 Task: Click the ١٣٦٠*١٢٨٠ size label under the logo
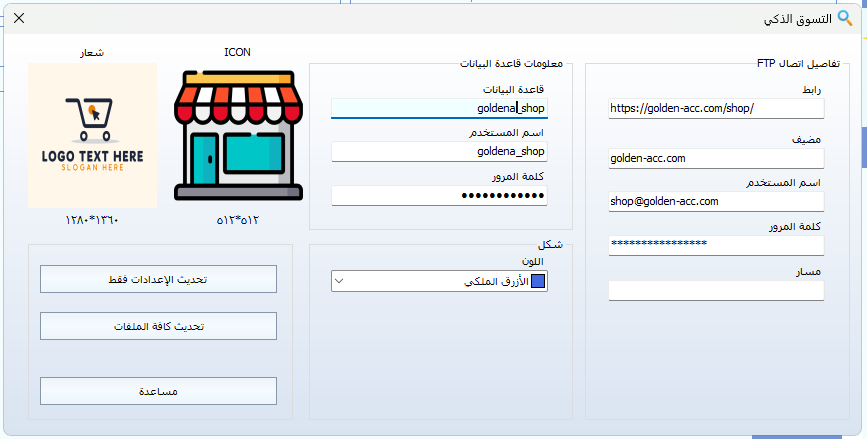pos(92,220)
